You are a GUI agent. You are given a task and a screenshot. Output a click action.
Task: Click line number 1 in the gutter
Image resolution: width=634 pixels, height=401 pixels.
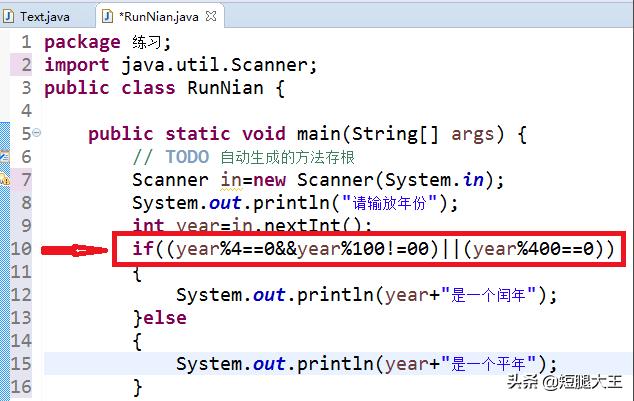(x=26, y=42)
